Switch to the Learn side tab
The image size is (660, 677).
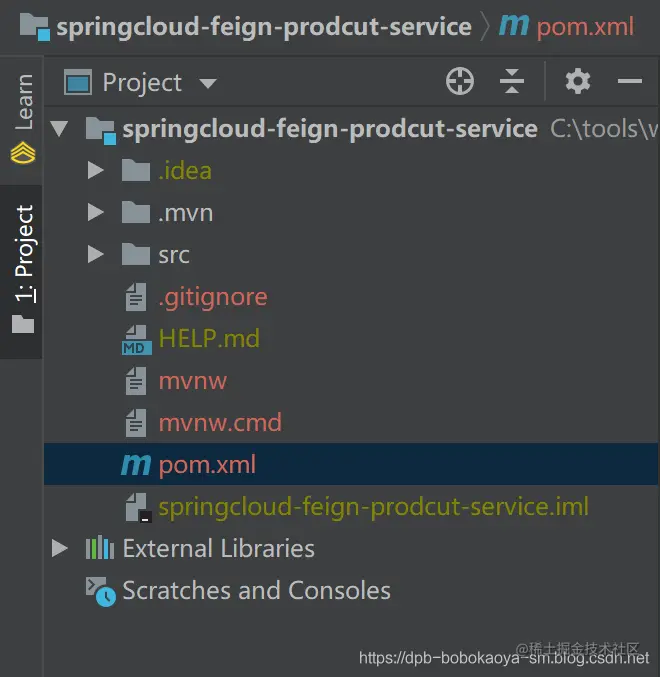(x=23, y=119)
